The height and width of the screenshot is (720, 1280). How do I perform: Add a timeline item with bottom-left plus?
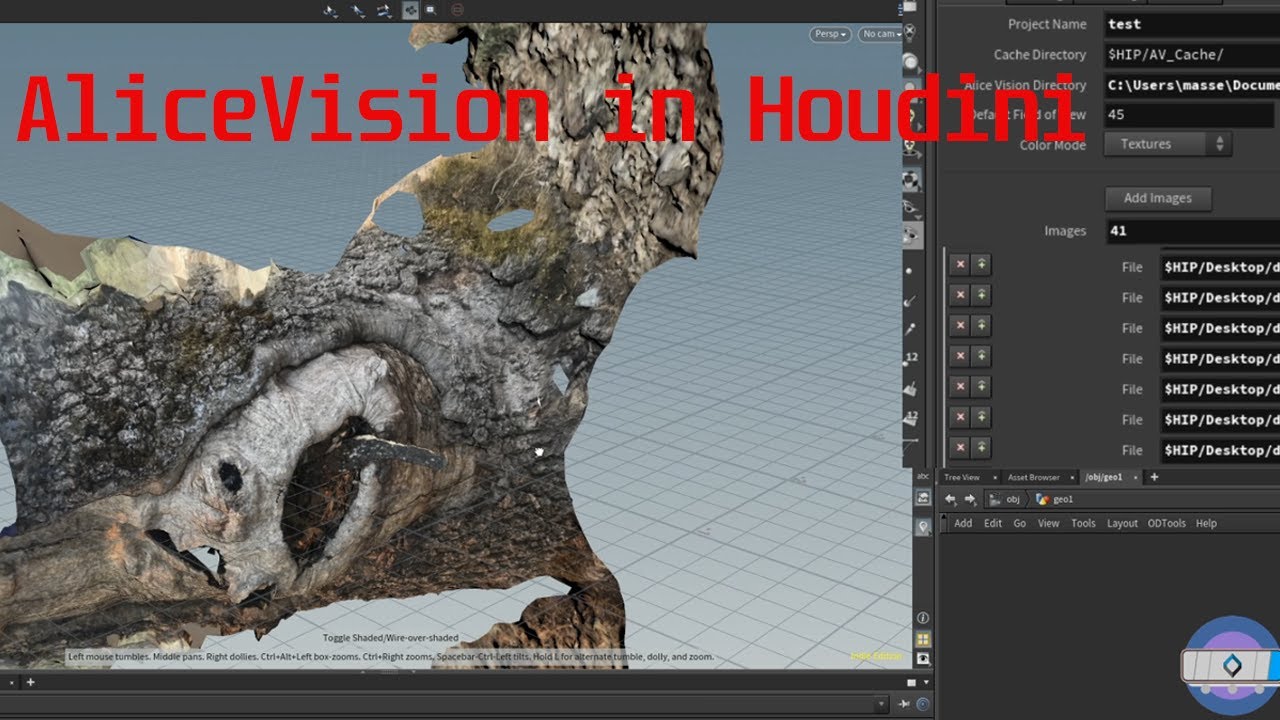pyautogui.click(x=30, y=682)
